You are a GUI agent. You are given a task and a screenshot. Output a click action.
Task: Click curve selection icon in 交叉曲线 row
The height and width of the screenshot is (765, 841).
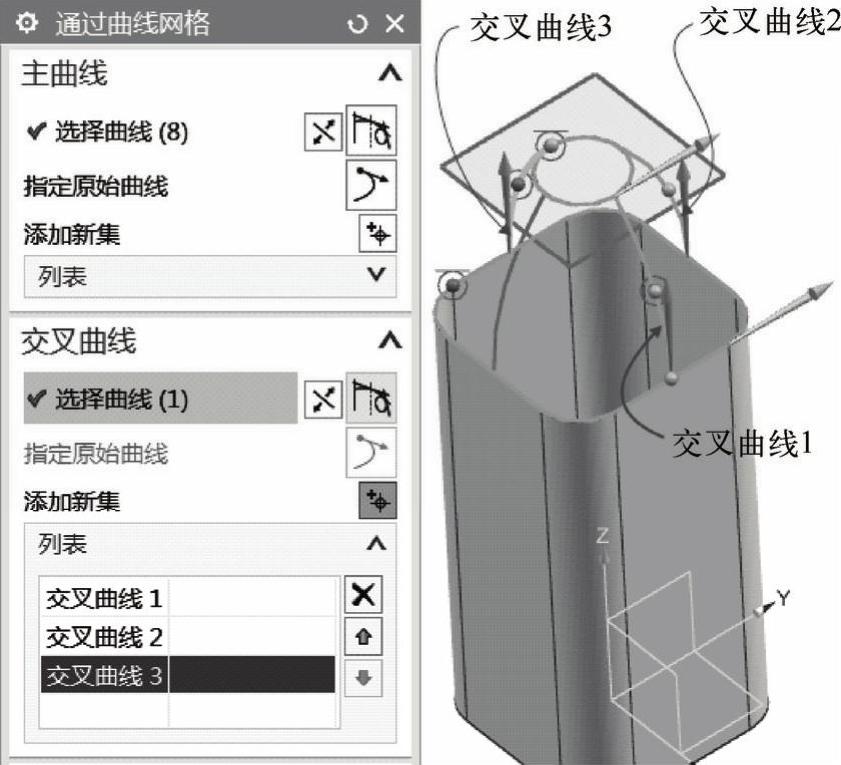coord(371,398)
